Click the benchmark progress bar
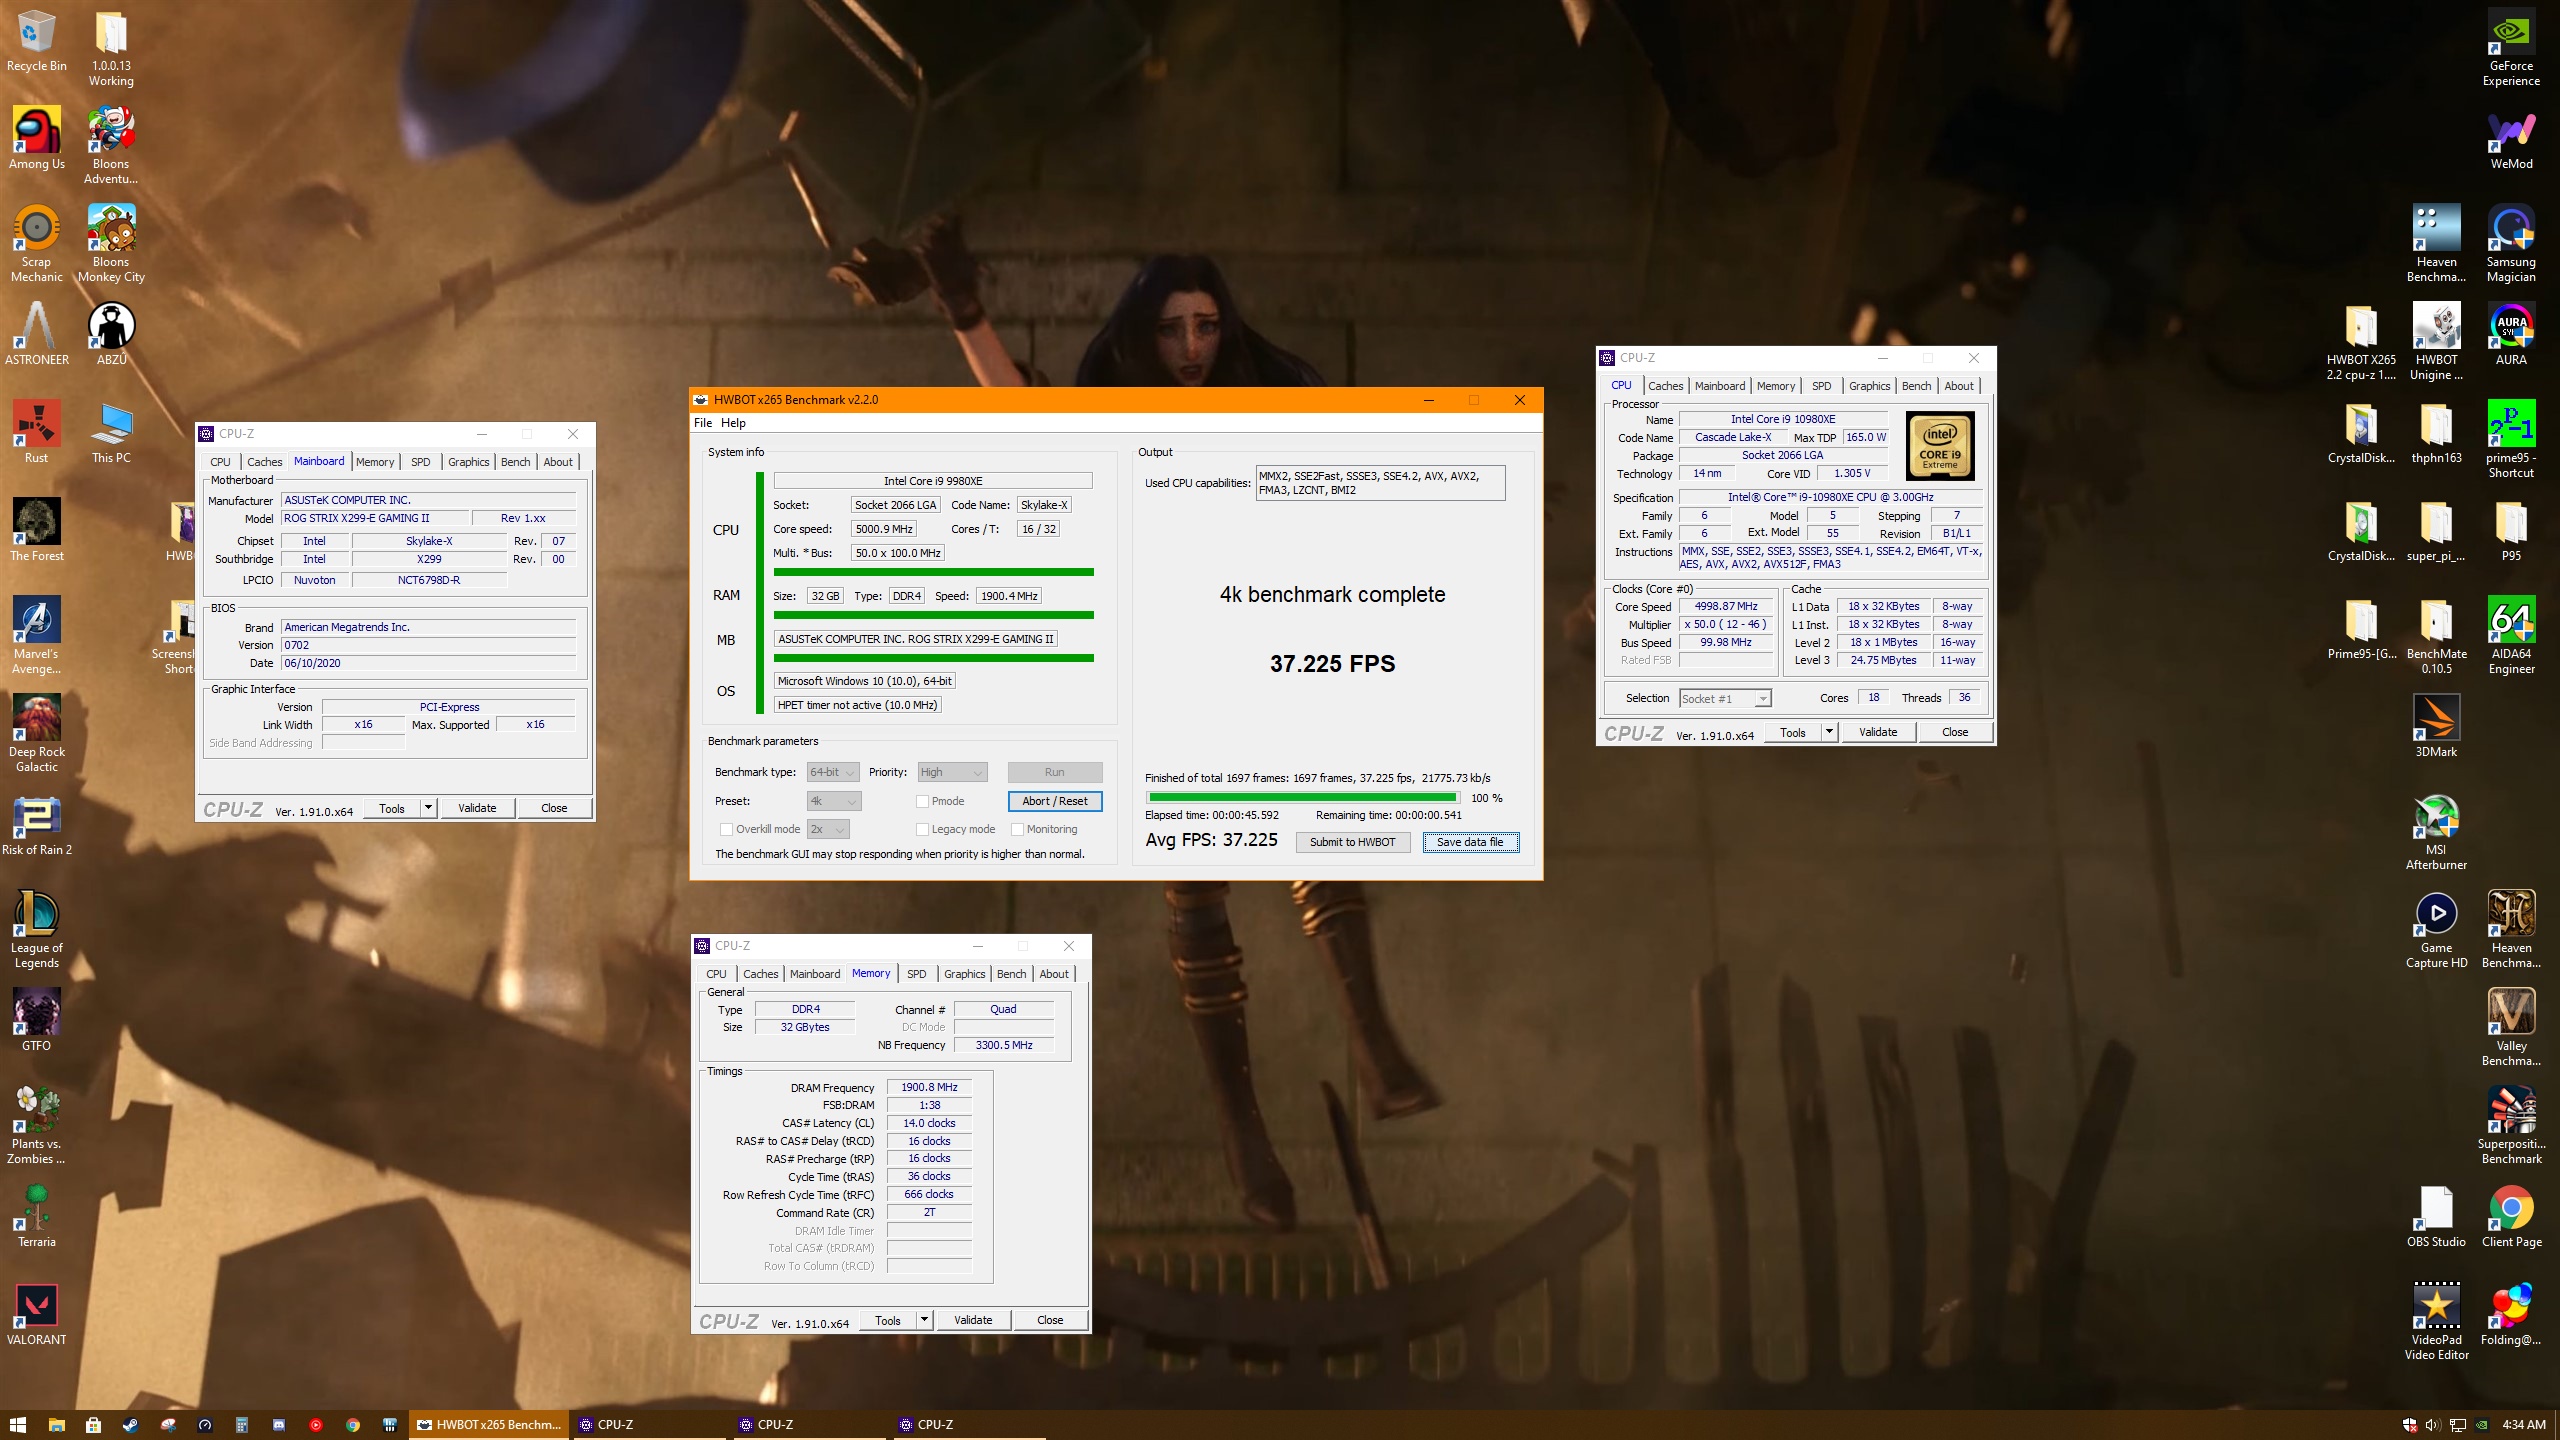2560x1440 pixels. tap(1303, 798)
